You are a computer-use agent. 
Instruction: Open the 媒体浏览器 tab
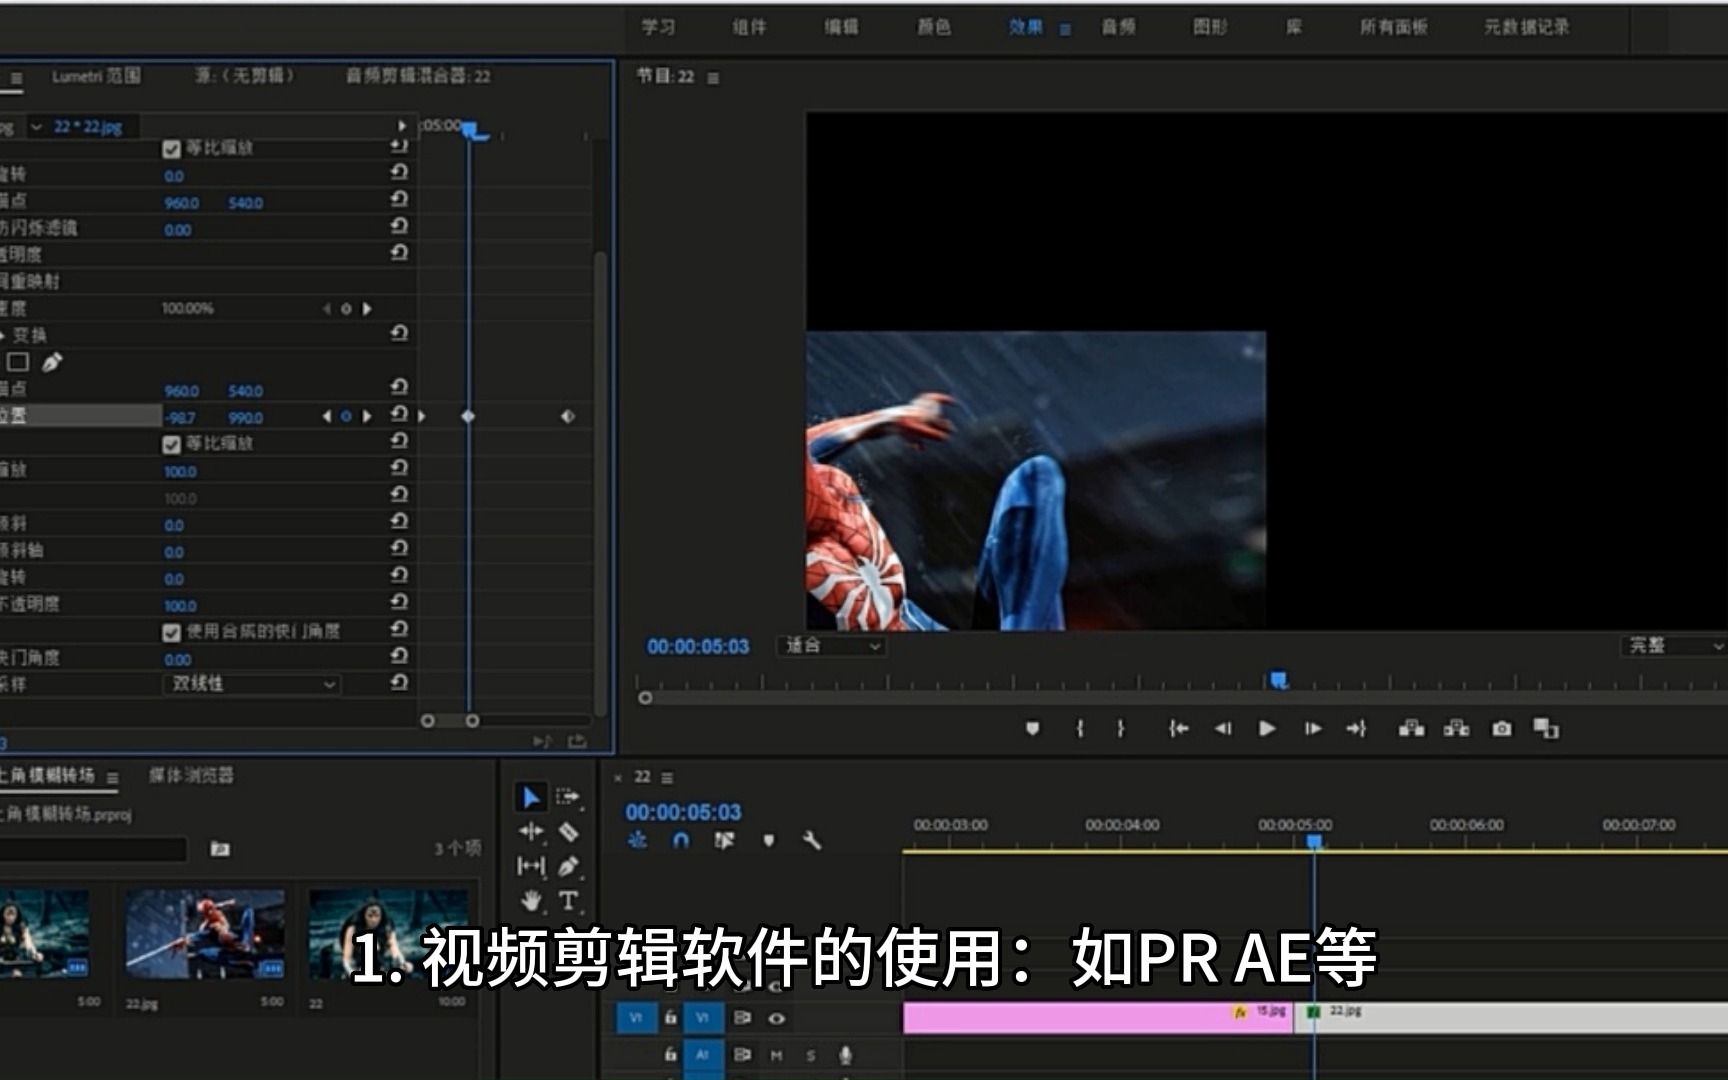click(191, 775)
